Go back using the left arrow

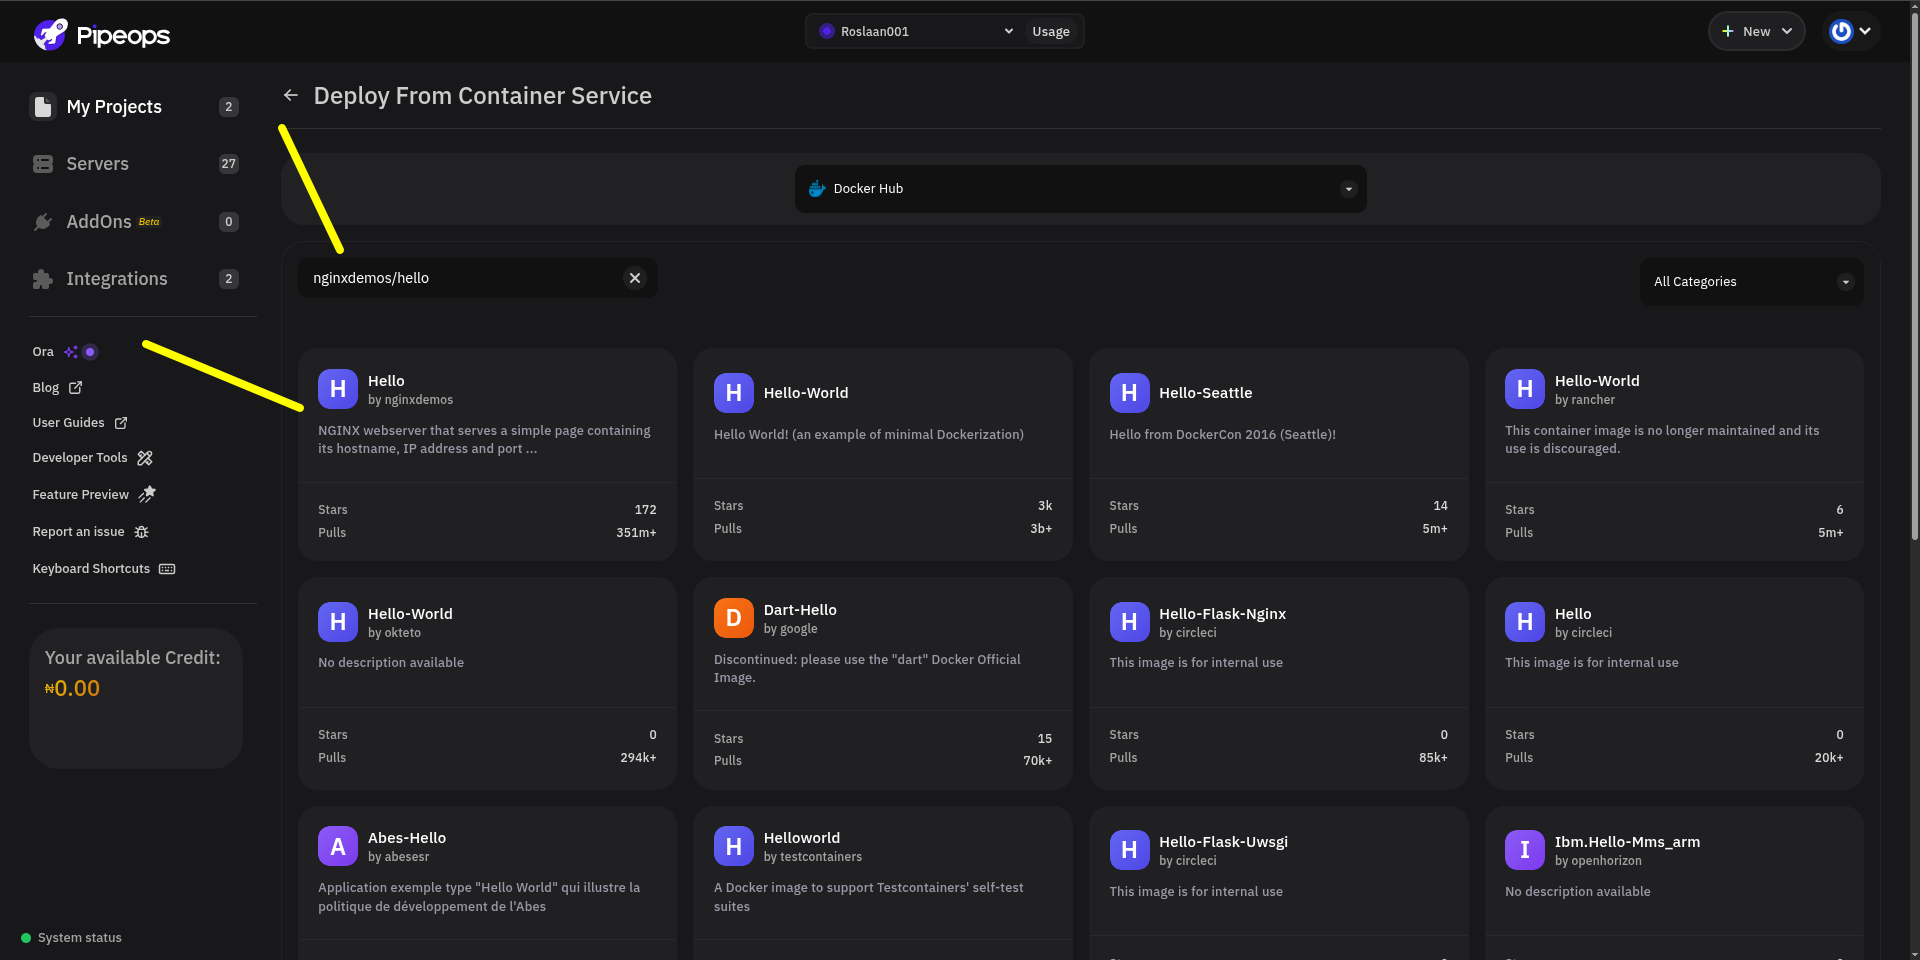(x=291, y=95)
